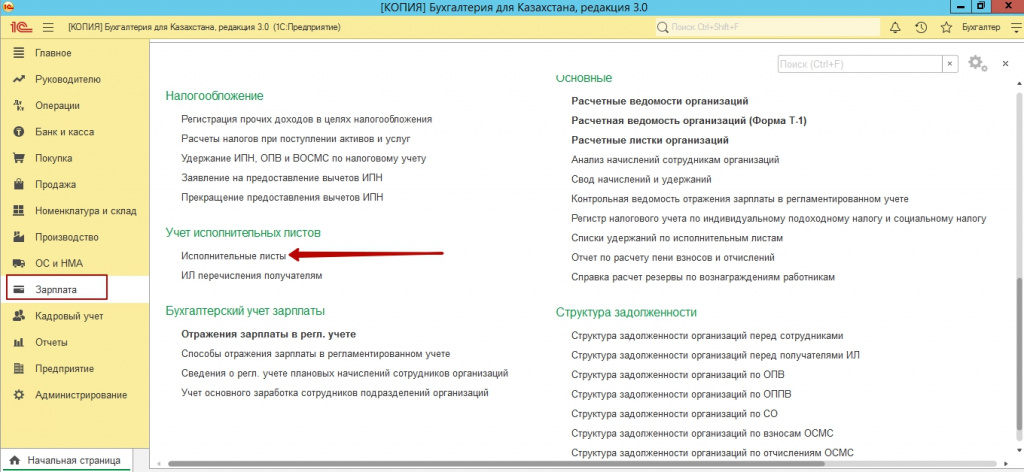1024x472 pixels.
Task: Close the function panel with X
Action: point(1005,63)
